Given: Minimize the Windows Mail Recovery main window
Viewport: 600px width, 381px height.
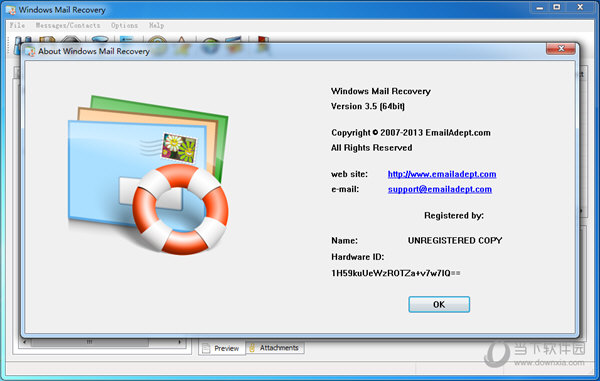Looking at the screenshot, I should (540, 8).
